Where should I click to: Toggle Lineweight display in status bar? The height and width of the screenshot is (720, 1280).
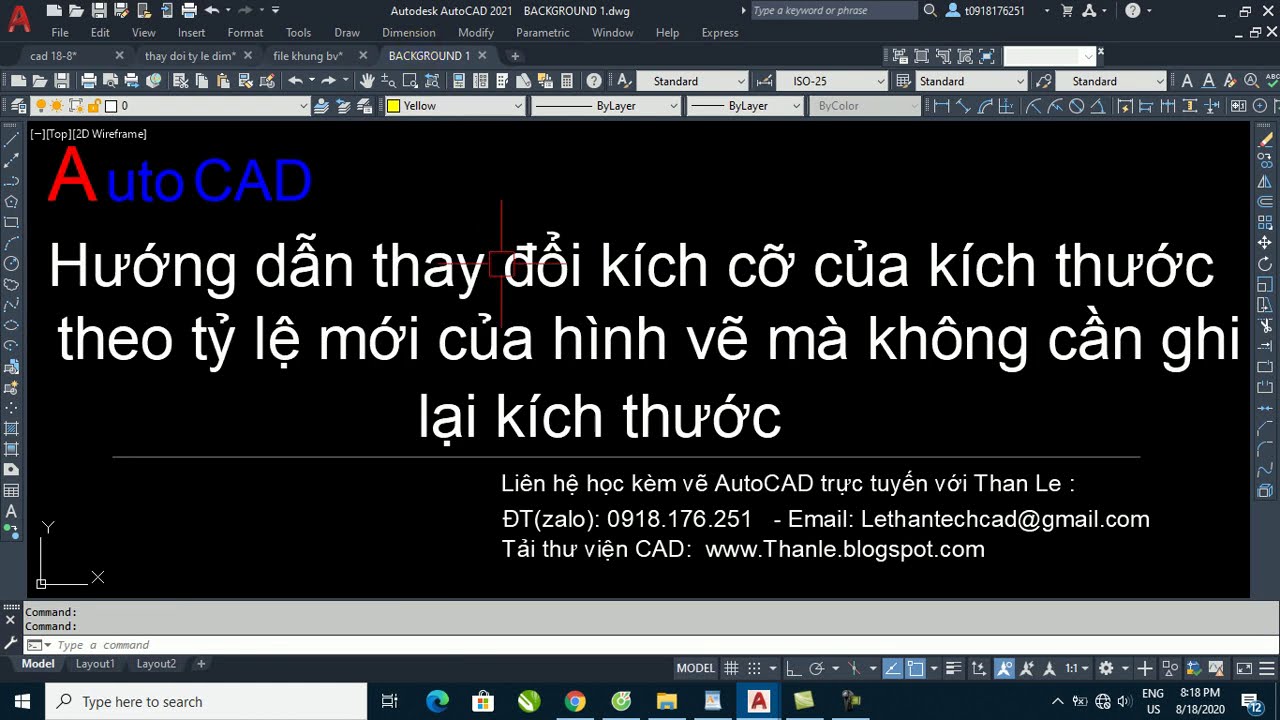[x=953, y=668]
